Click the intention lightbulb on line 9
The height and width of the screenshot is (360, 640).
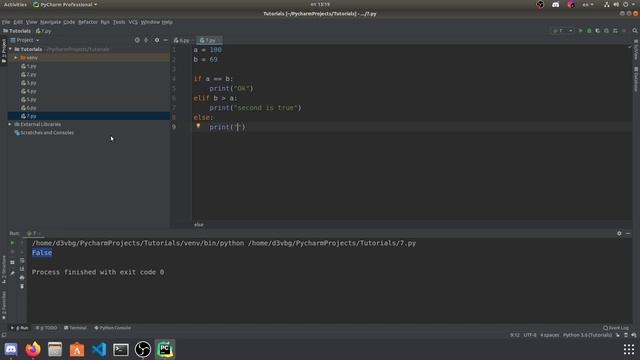[198, 126]
